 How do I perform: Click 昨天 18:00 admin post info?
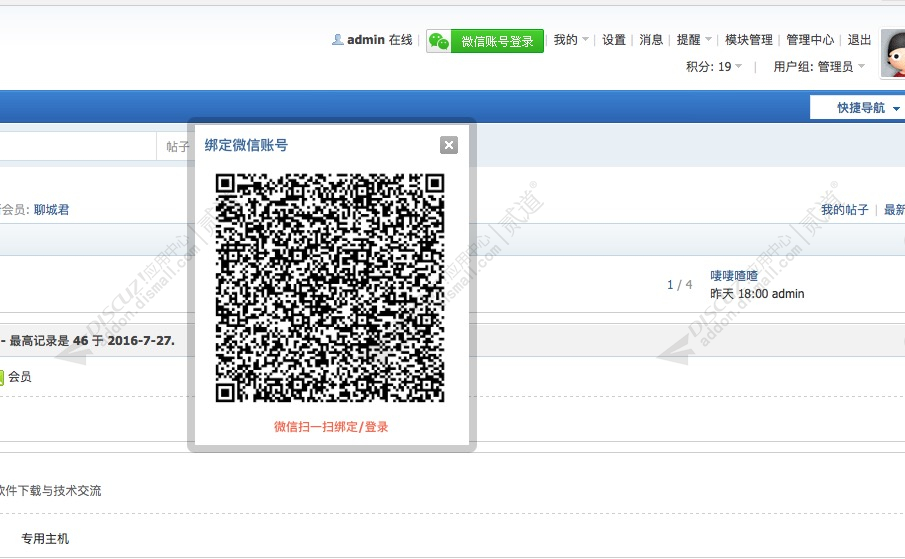(757, 294)
